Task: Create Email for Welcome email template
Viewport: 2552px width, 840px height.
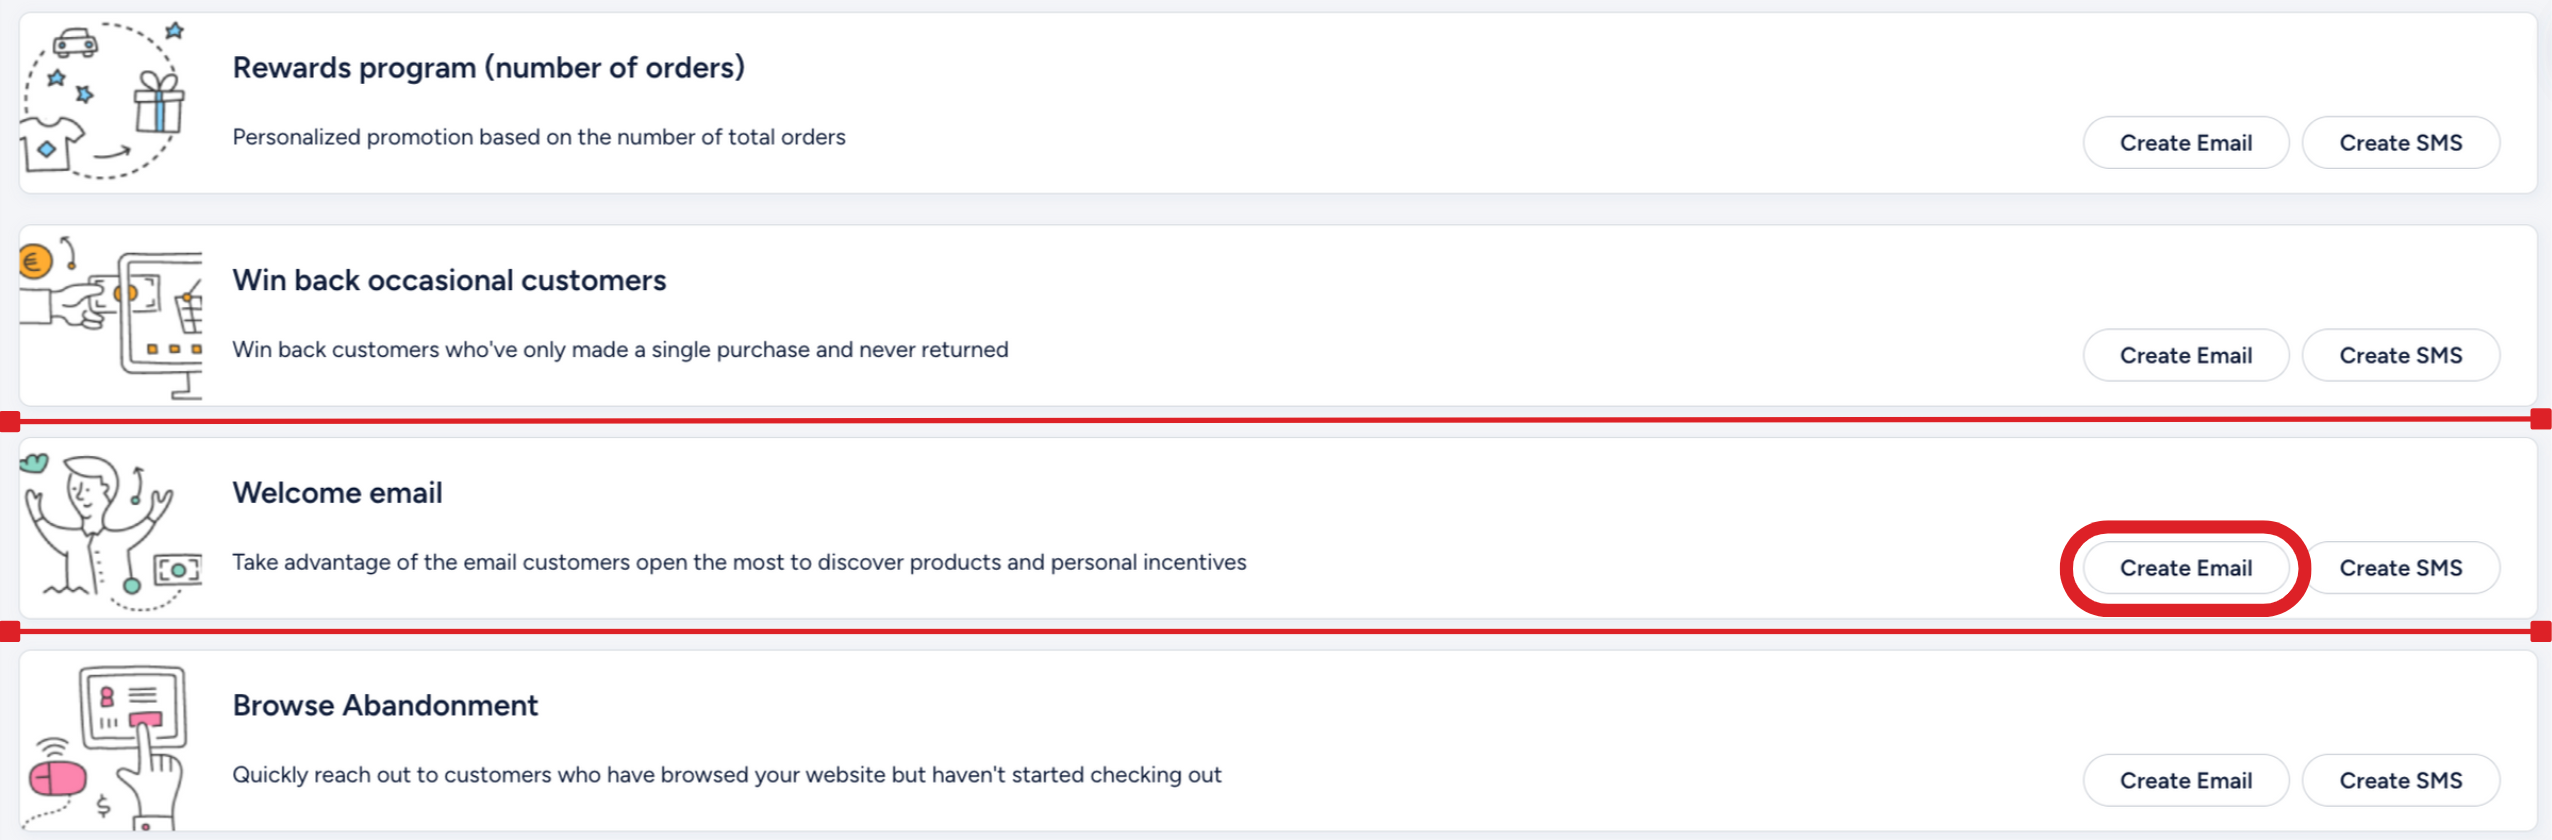Action: pos(2185,568)
